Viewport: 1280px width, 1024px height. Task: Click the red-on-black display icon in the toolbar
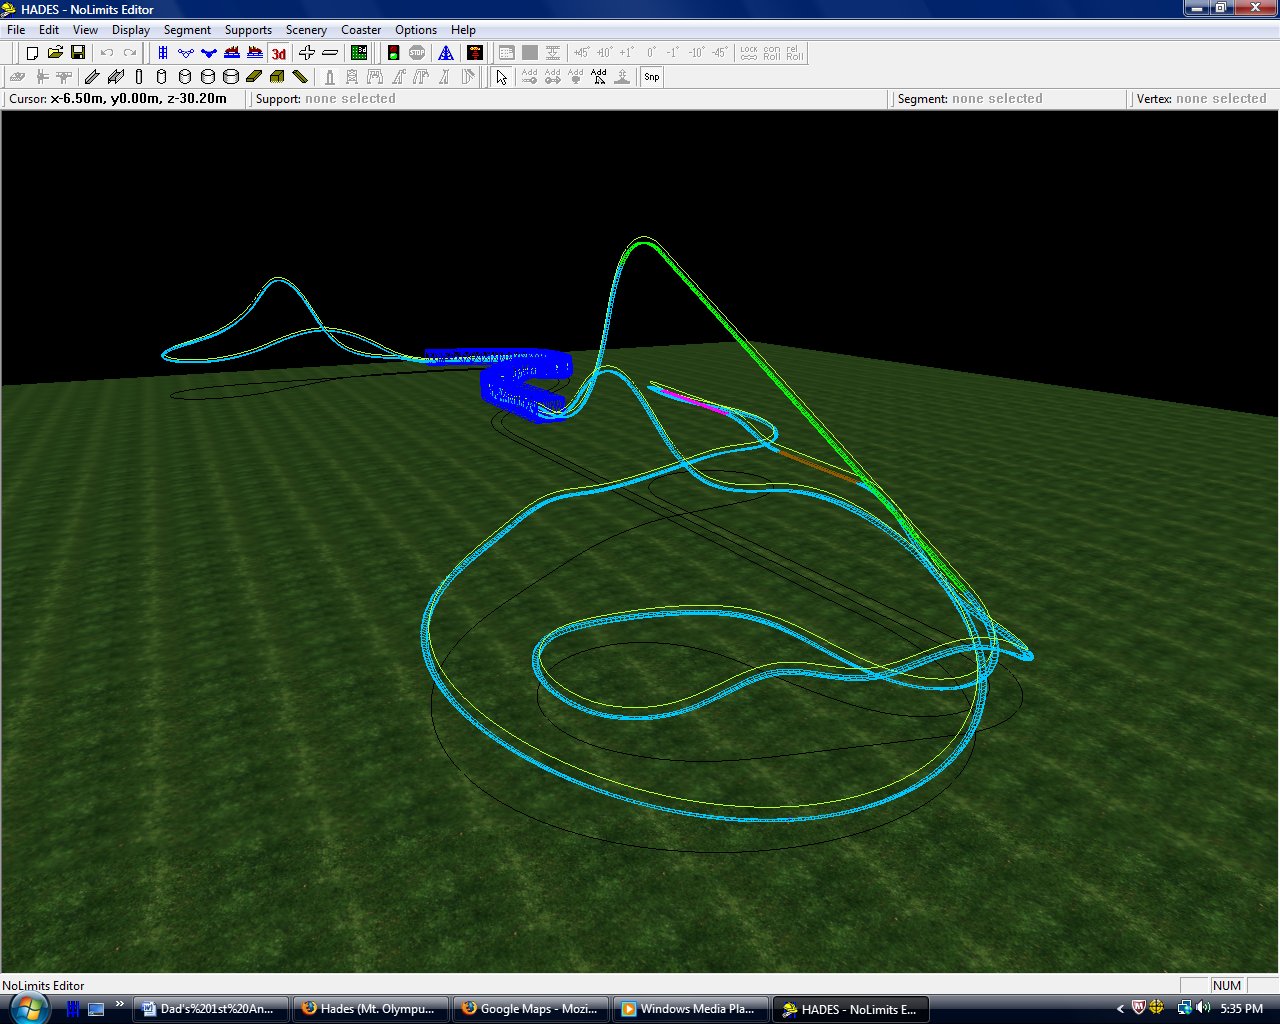[x=475, y=53]
